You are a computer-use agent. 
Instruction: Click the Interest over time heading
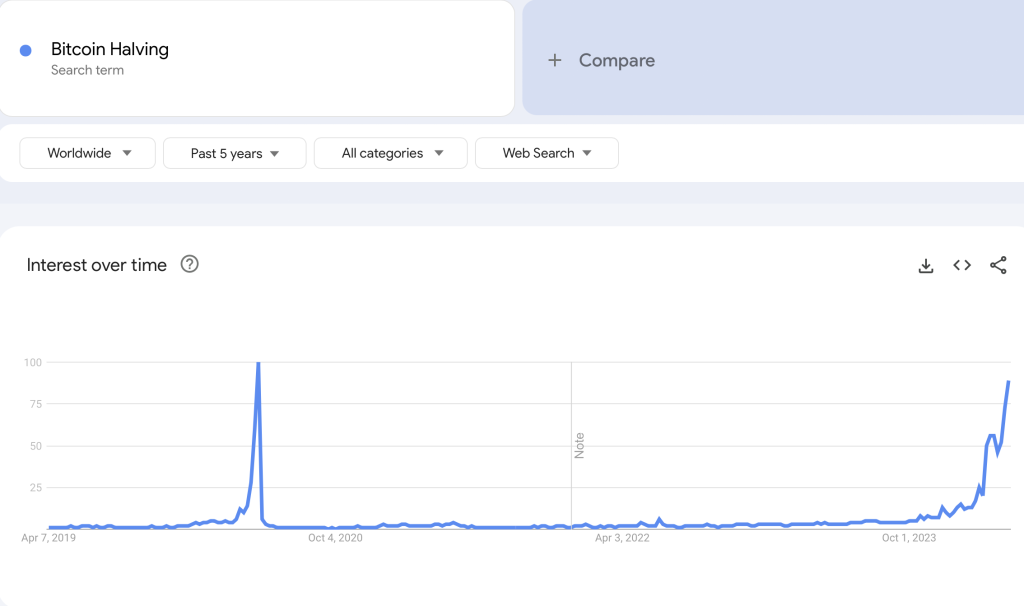[97, 265]
